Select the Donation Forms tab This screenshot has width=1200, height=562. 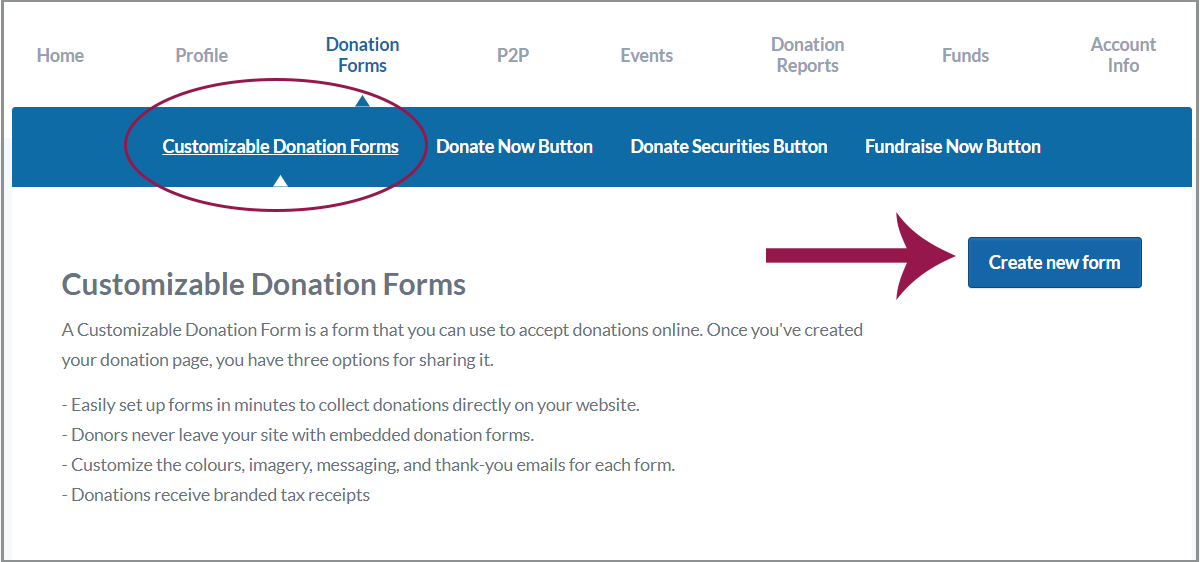click(x=362, y=56)
